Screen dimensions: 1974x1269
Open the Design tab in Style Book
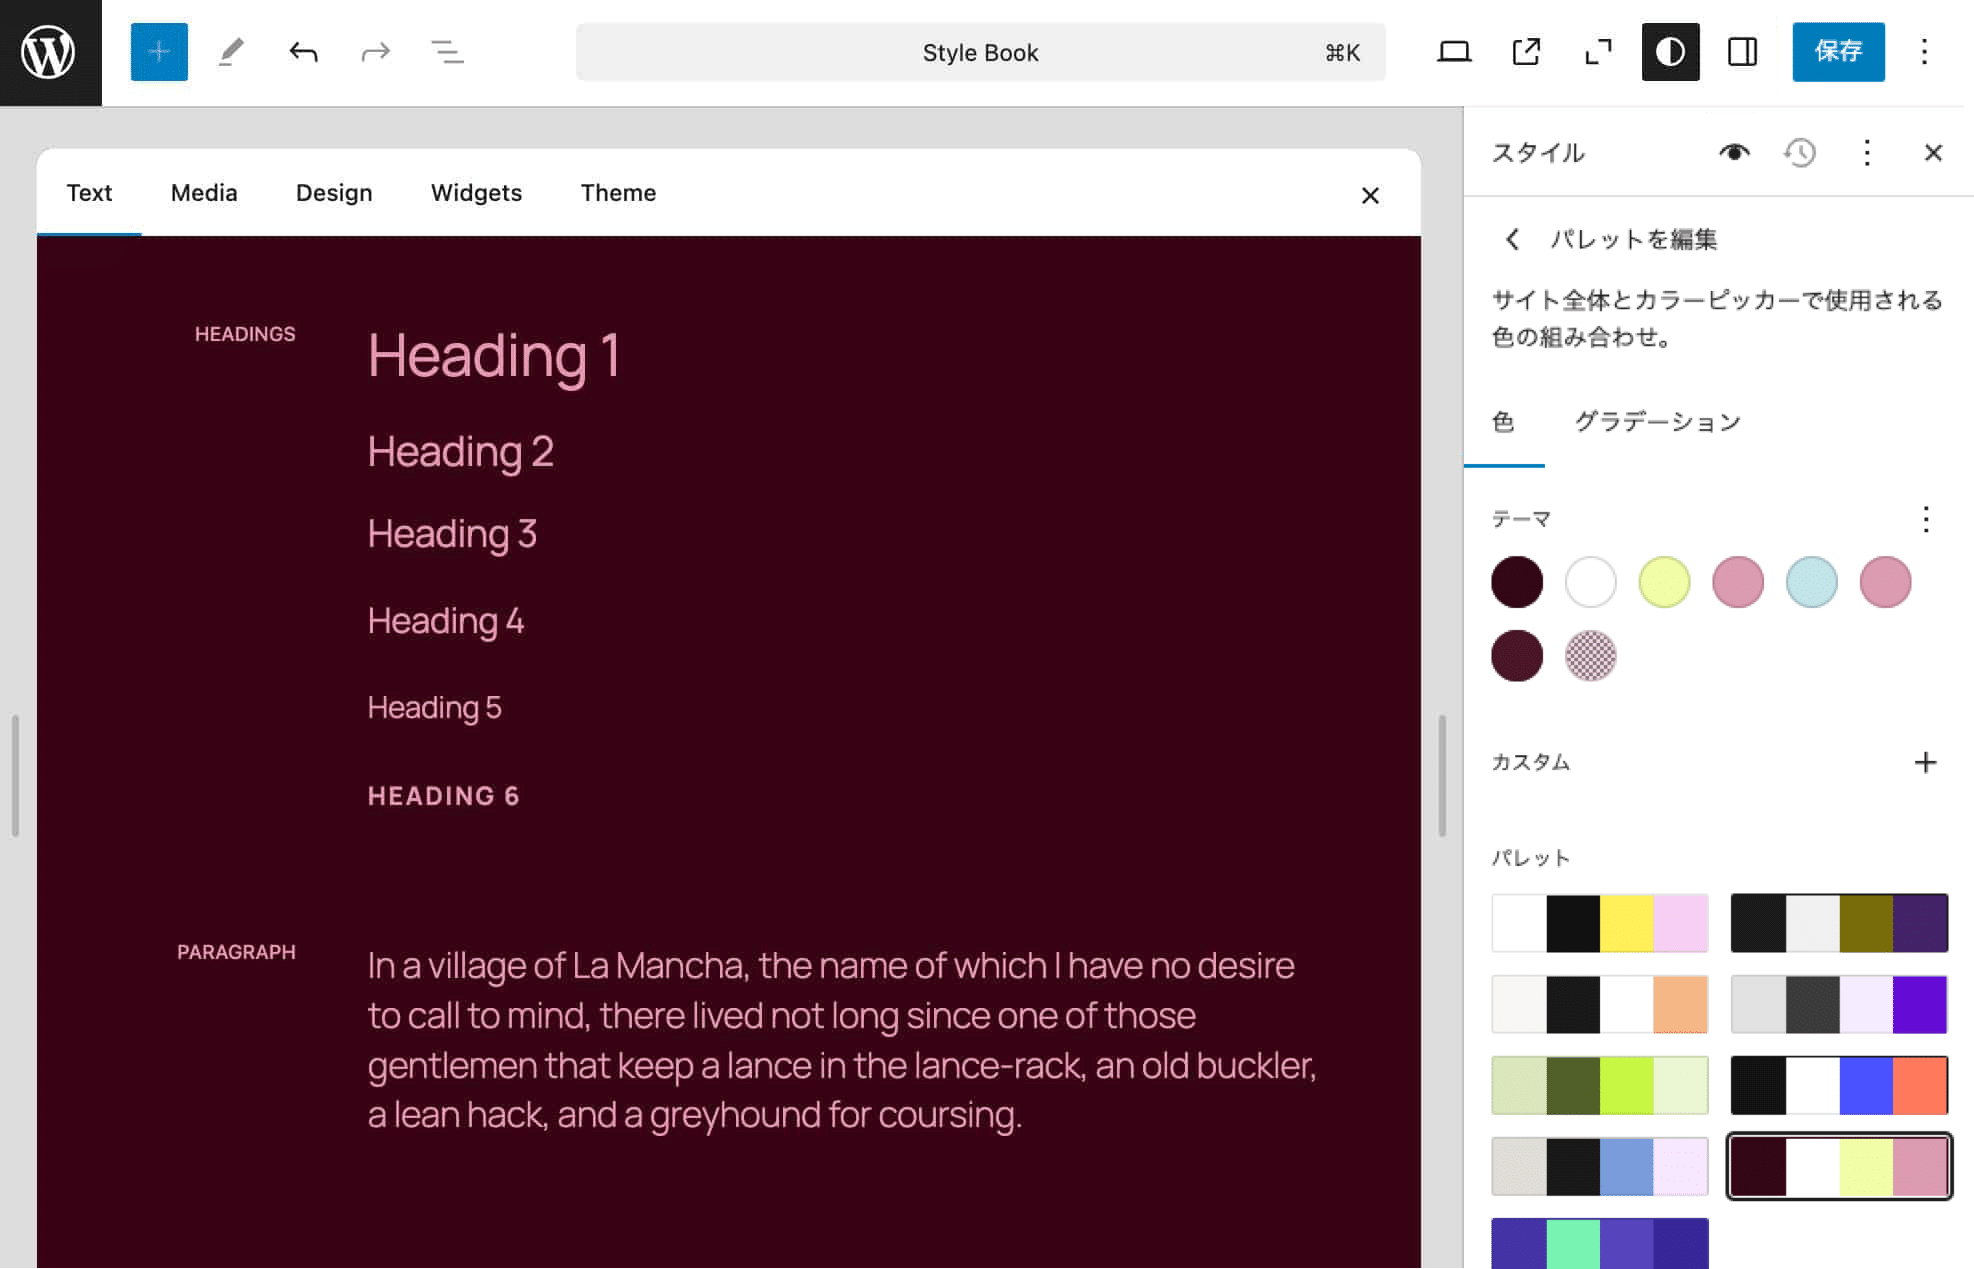click(x=334, y=193)
